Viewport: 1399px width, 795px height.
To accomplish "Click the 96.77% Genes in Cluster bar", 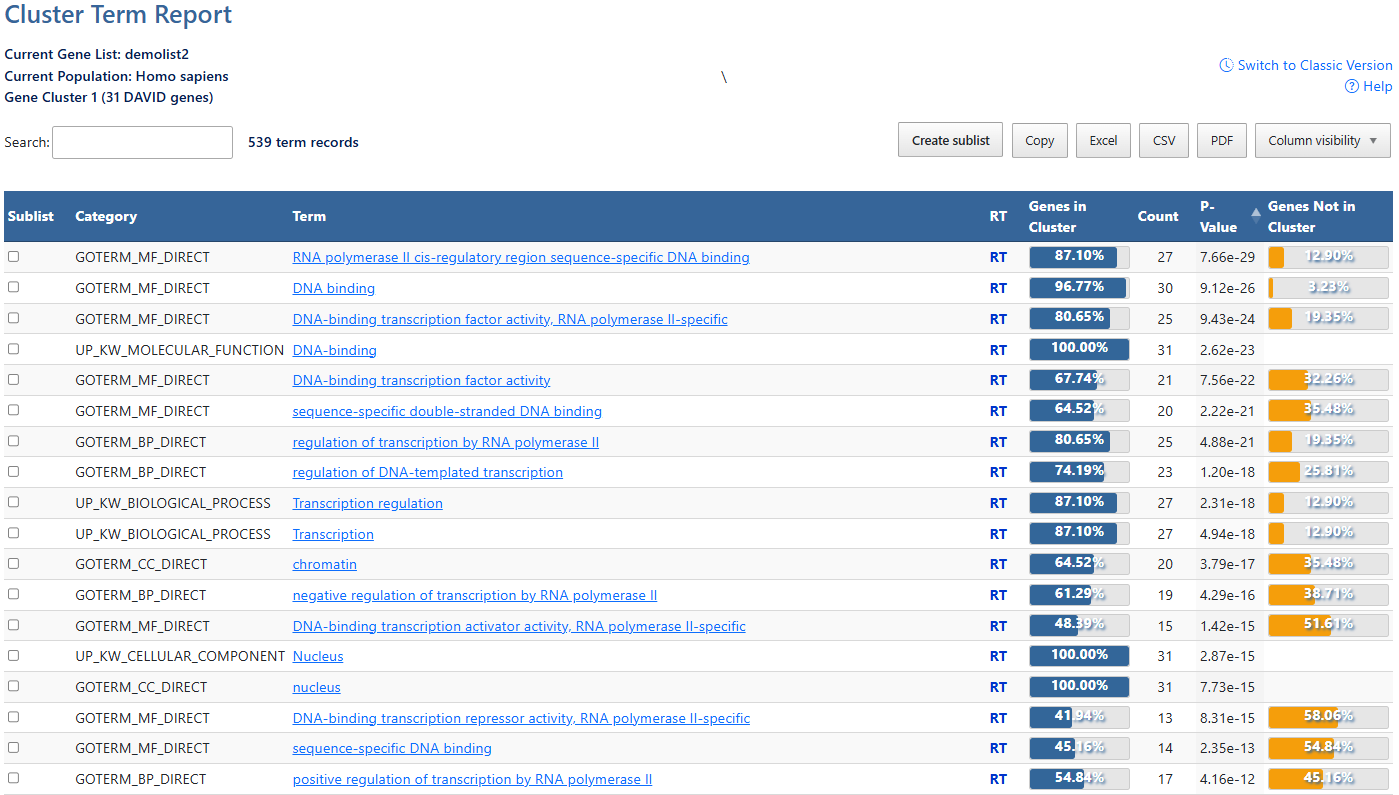I will (x=1079, y=287).
